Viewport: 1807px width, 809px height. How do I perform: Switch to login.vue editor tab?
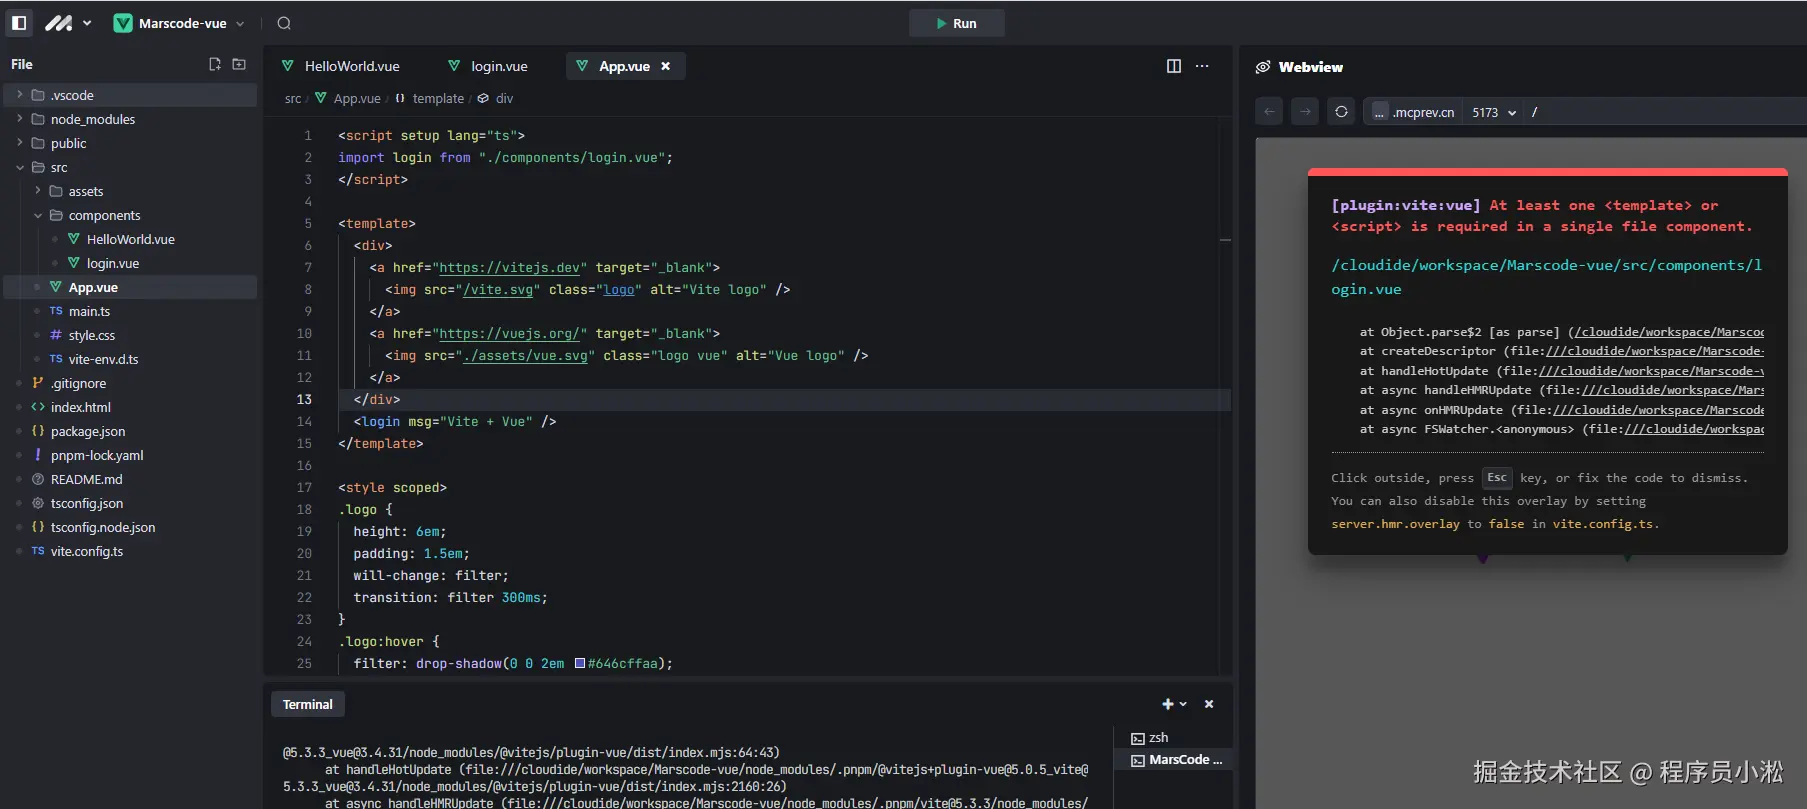pyautogui.click(x=488, y=66)
